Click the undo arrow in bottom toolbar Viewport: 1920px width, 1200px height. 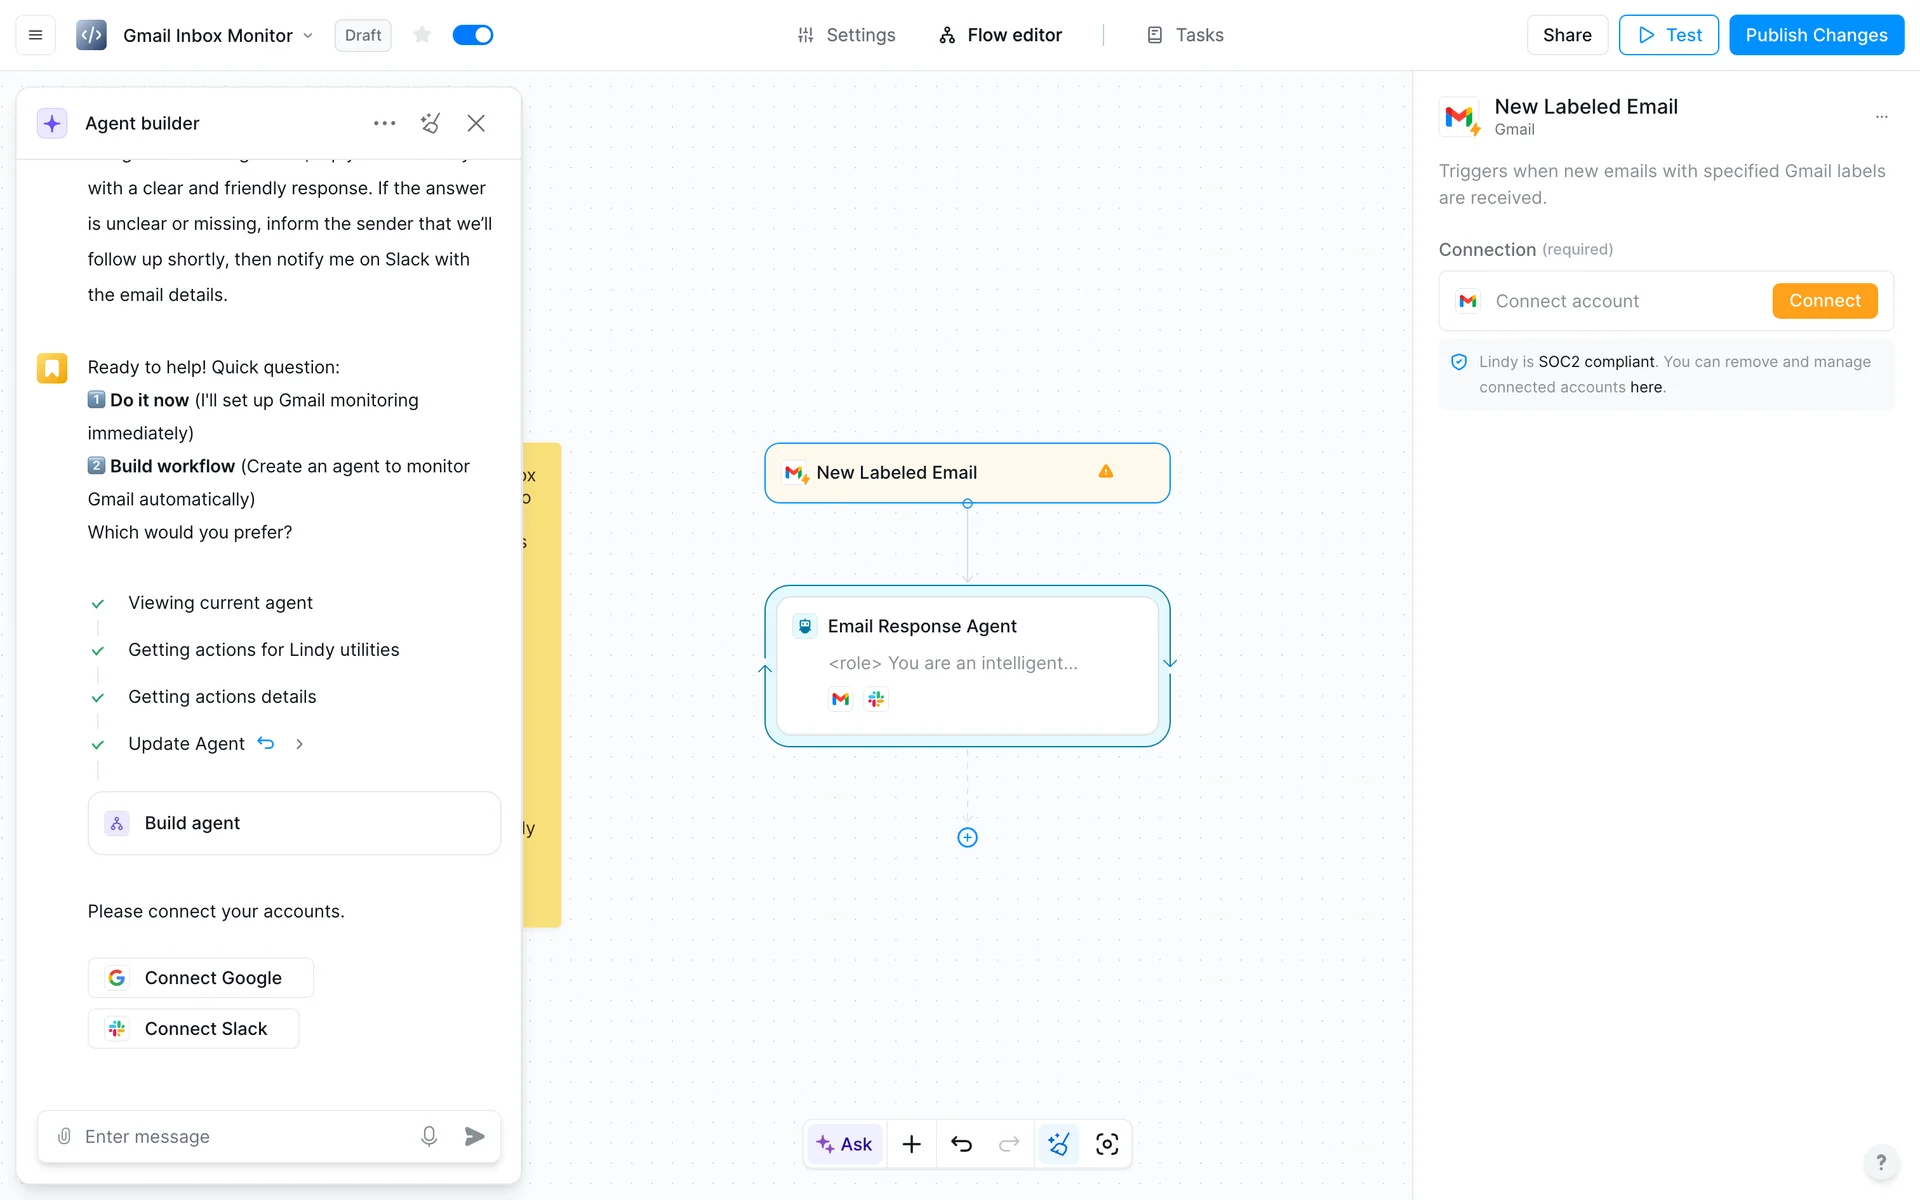[961, 1144]
